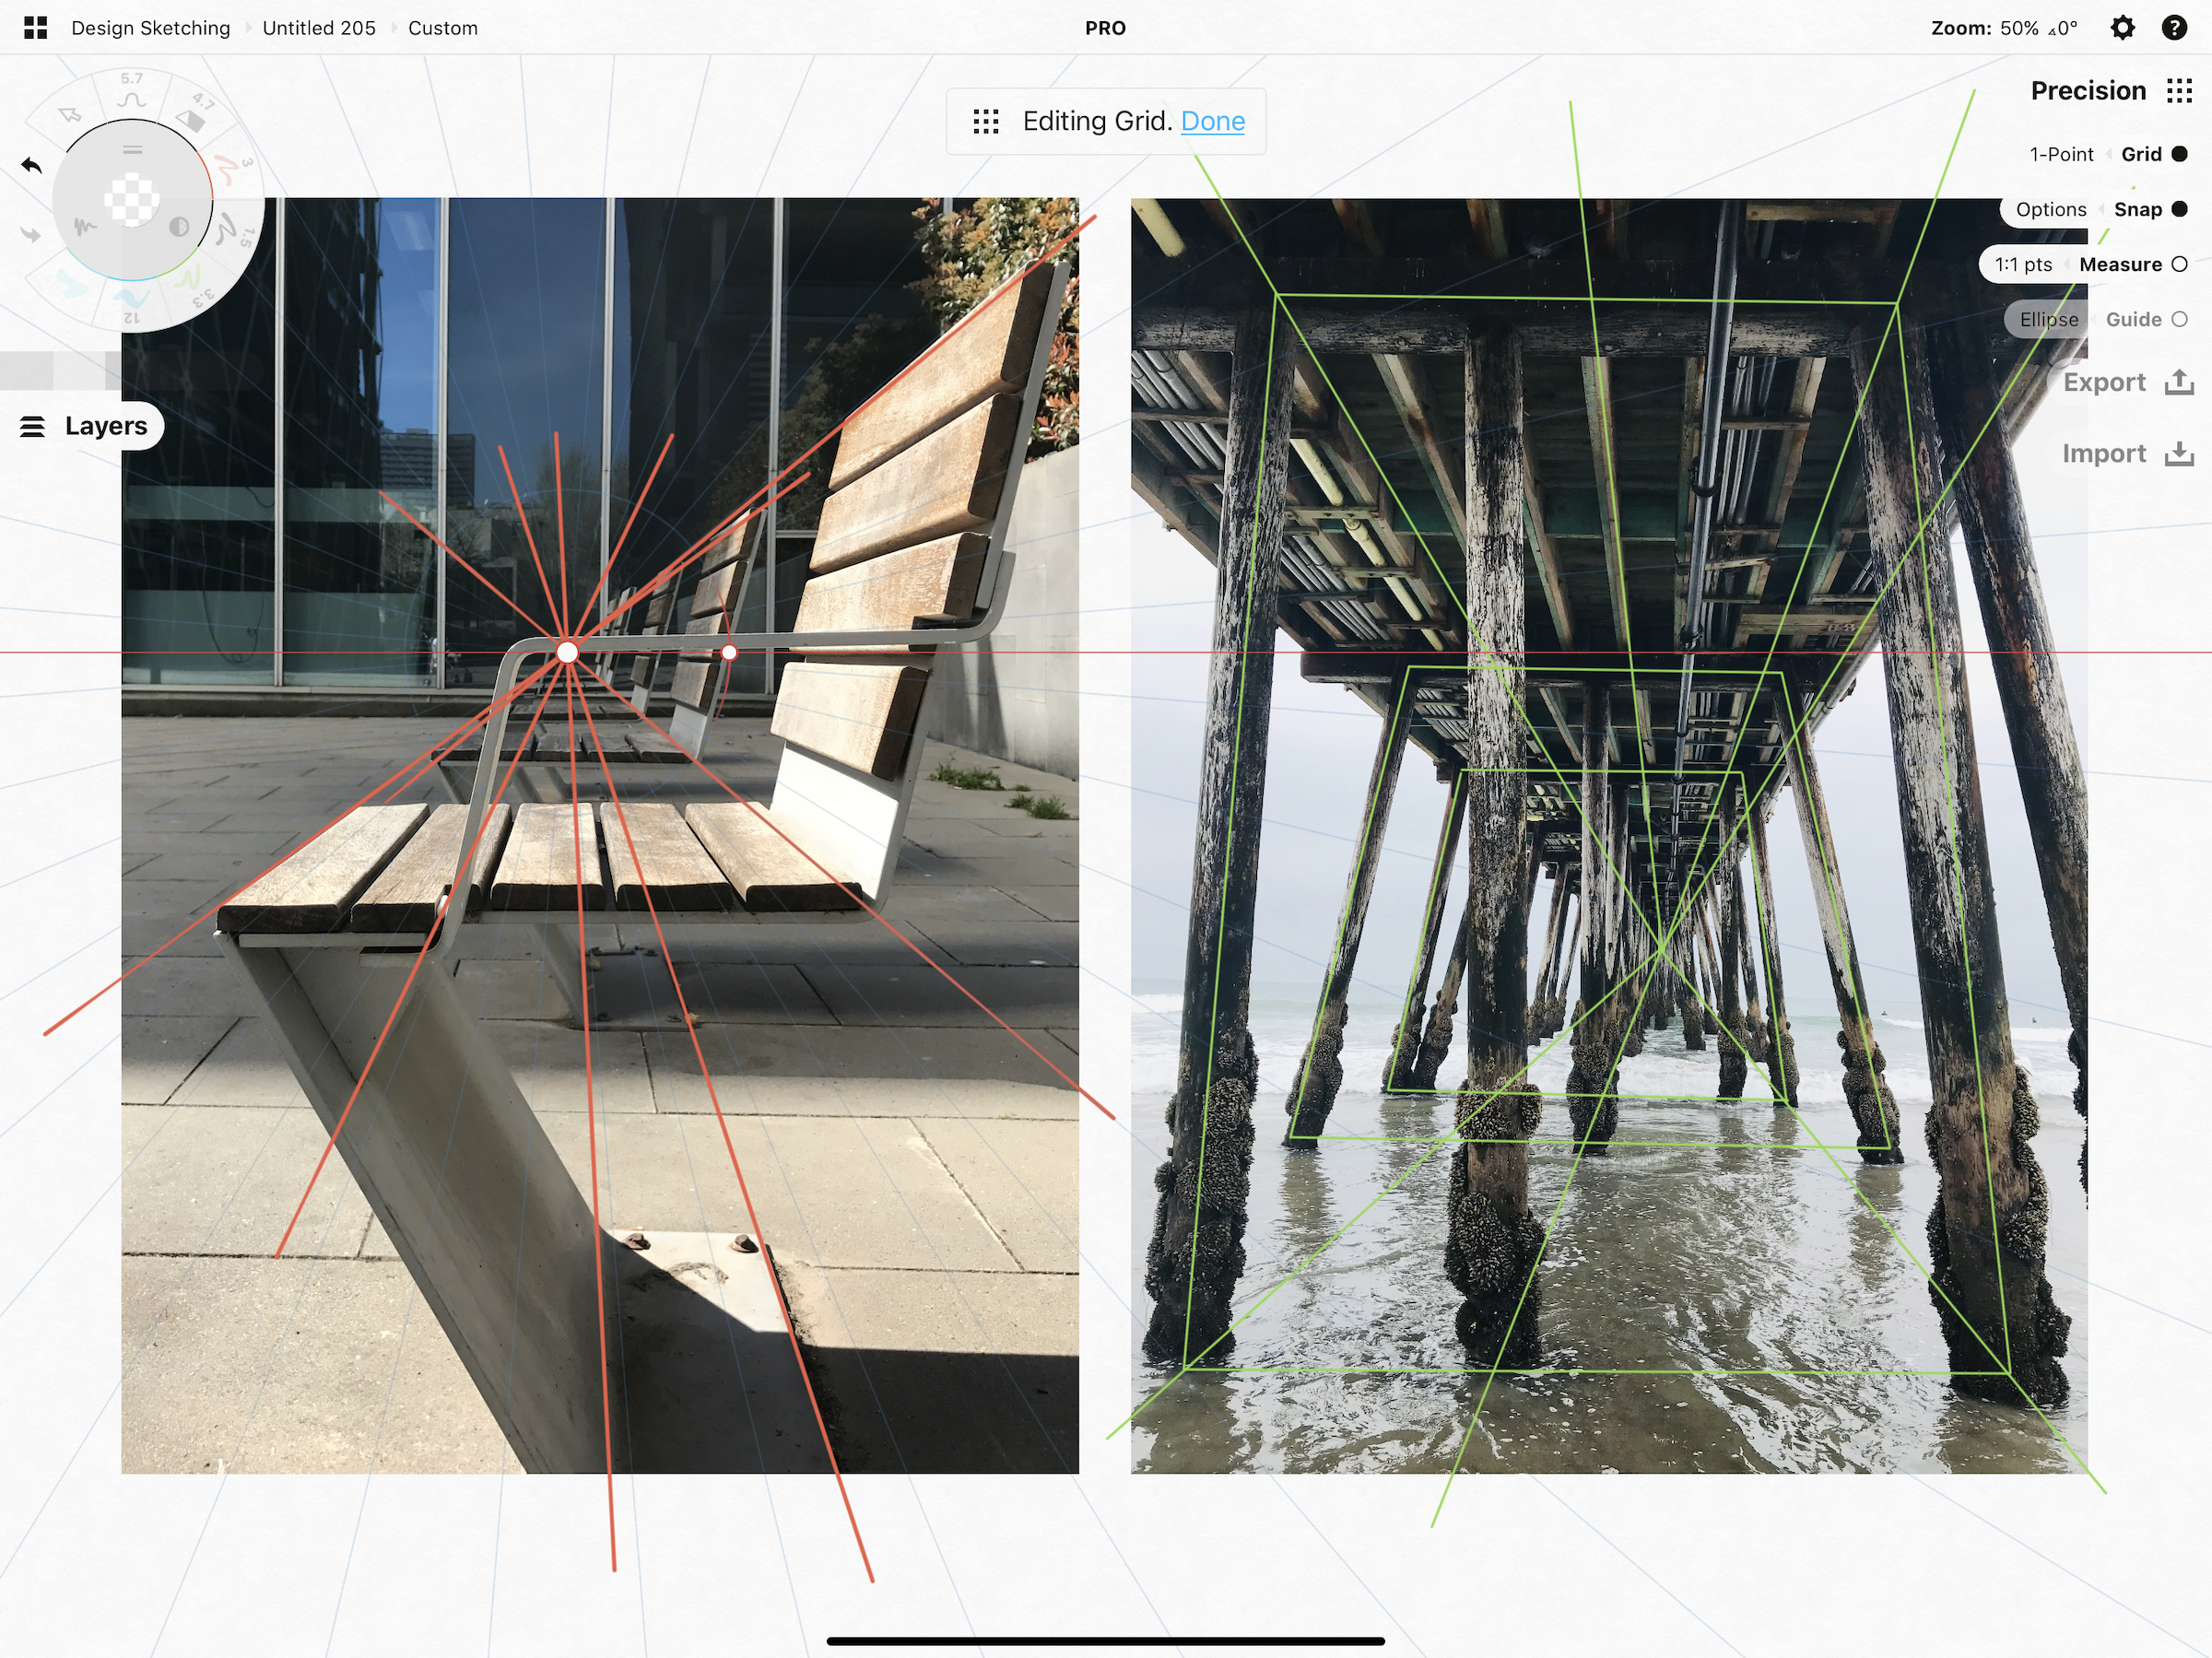The image size is (2212, 1658).
Task: Click the Done link
Action: (x=1212, y=121)
